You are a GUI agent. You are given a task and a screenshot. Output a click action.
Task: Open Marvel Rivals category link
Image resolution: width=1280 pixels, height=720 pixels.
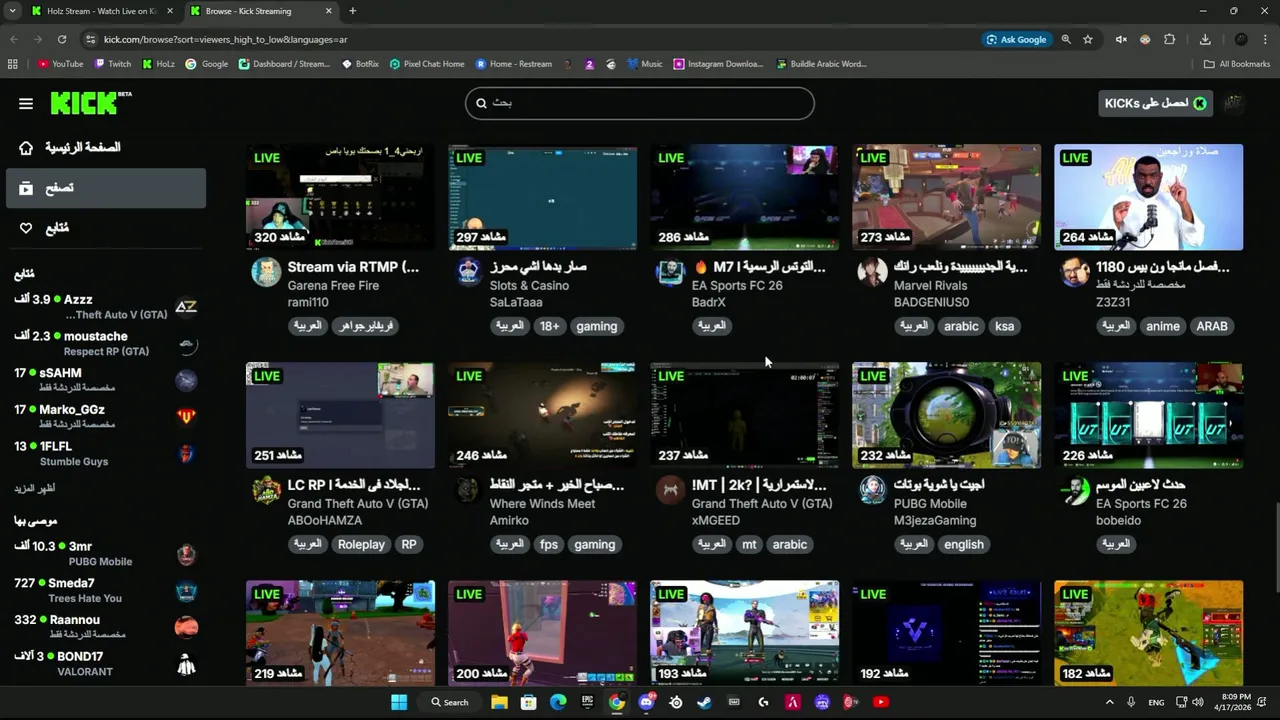930,285
